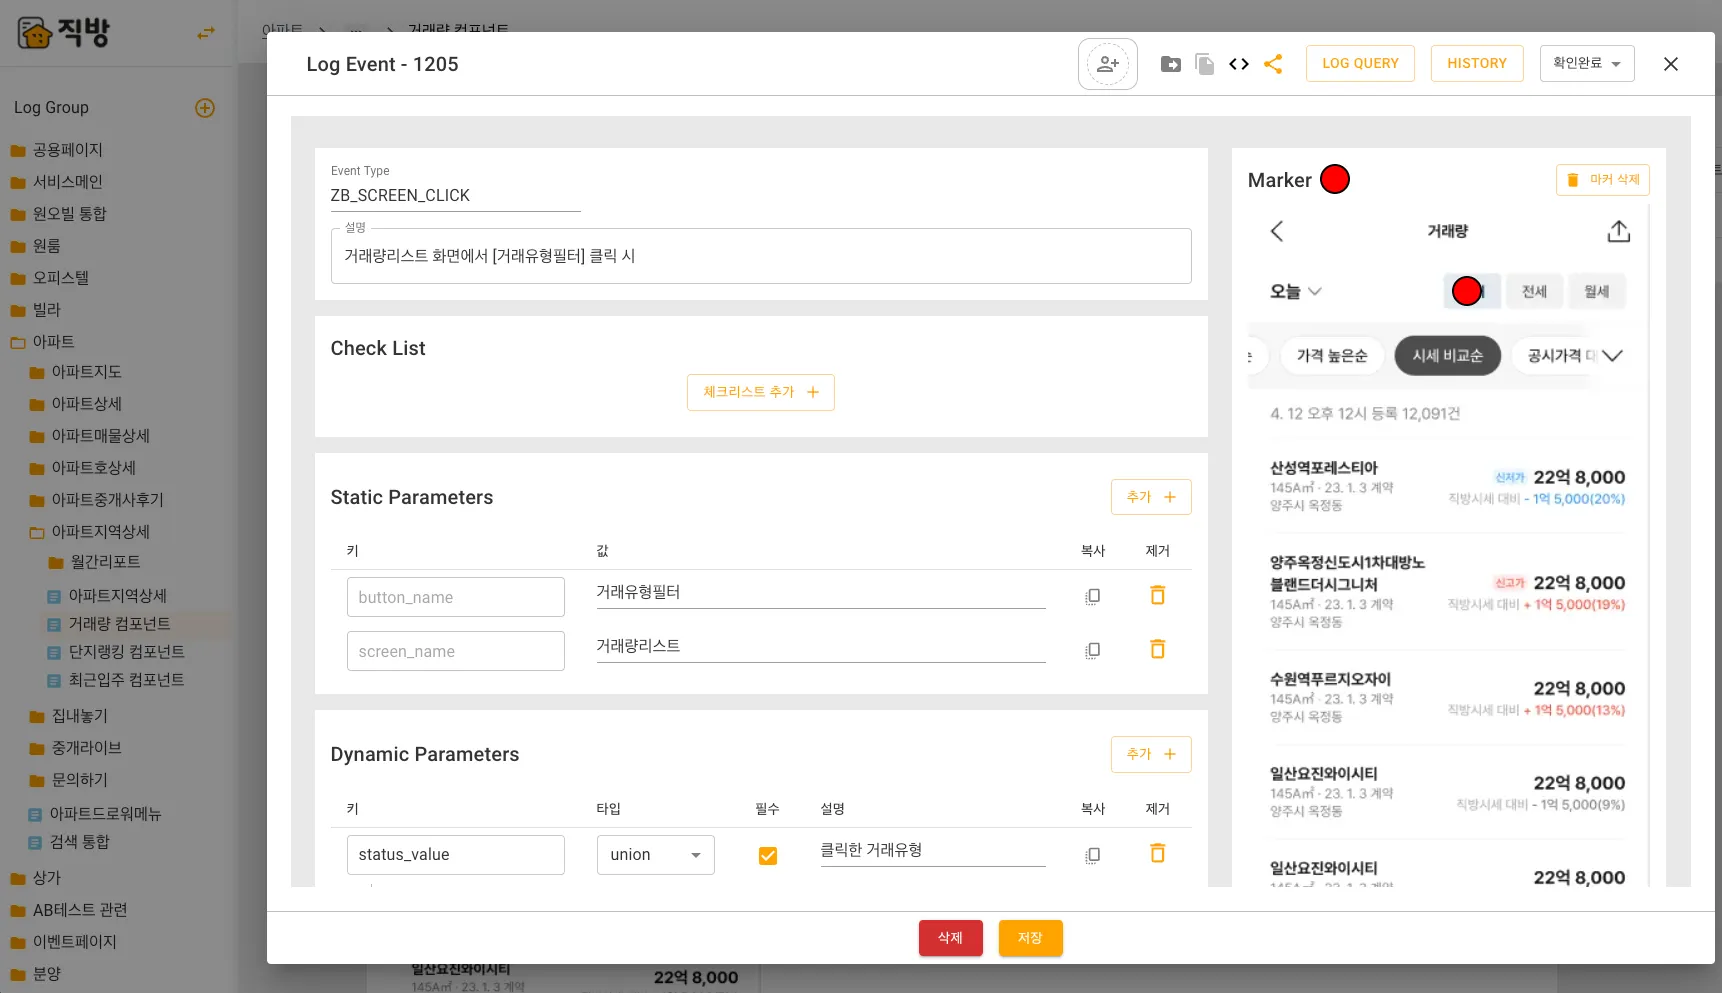Select the 가격 높은순 sort chip
Viewport: 1722px width, 993px height.
[x=1332, y=356]
